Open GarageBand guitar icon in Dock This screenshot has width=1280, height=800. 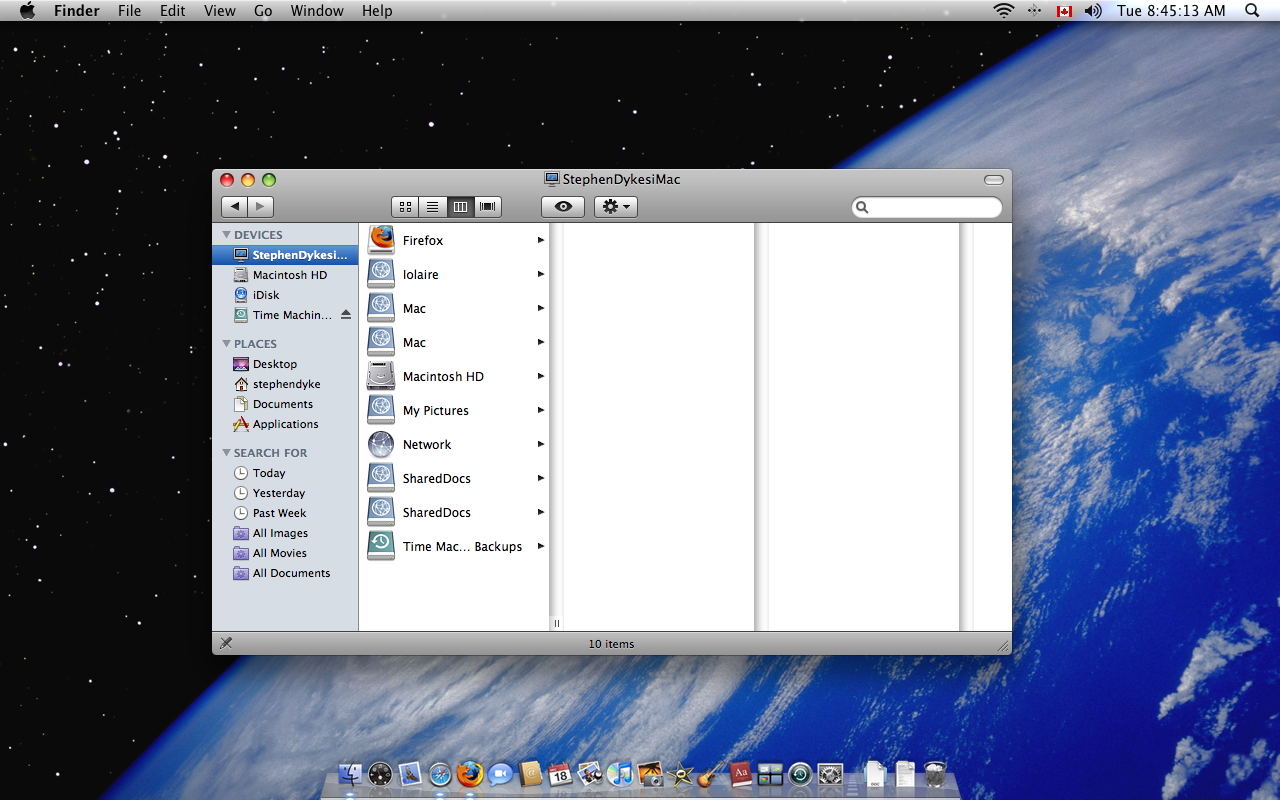click(710, 773)
